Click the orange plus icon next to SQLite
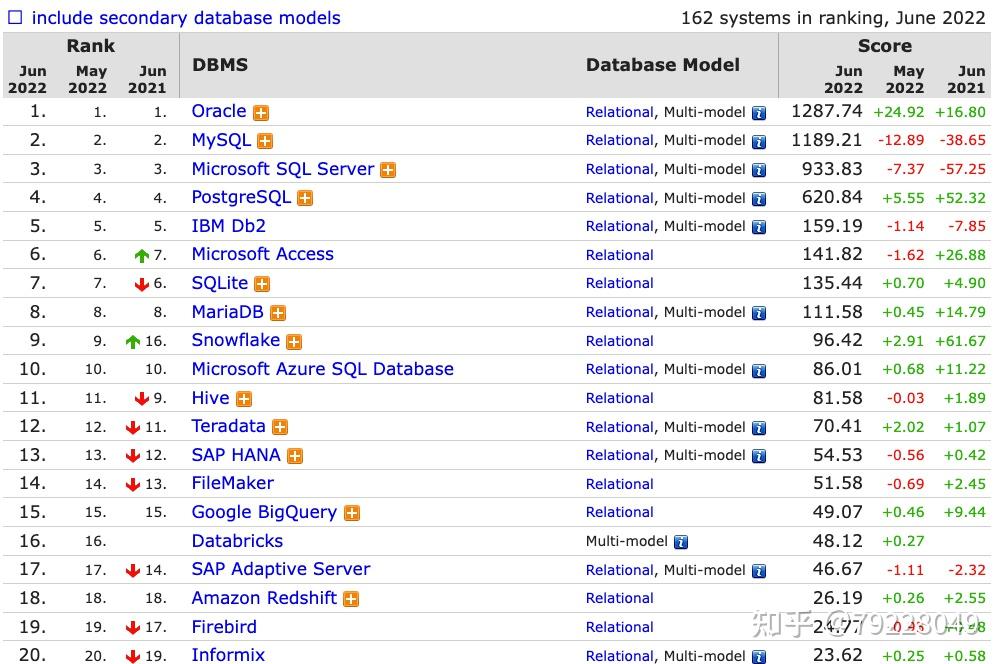The width and height of the screenshot is (1006, 664). coord(262,284)
